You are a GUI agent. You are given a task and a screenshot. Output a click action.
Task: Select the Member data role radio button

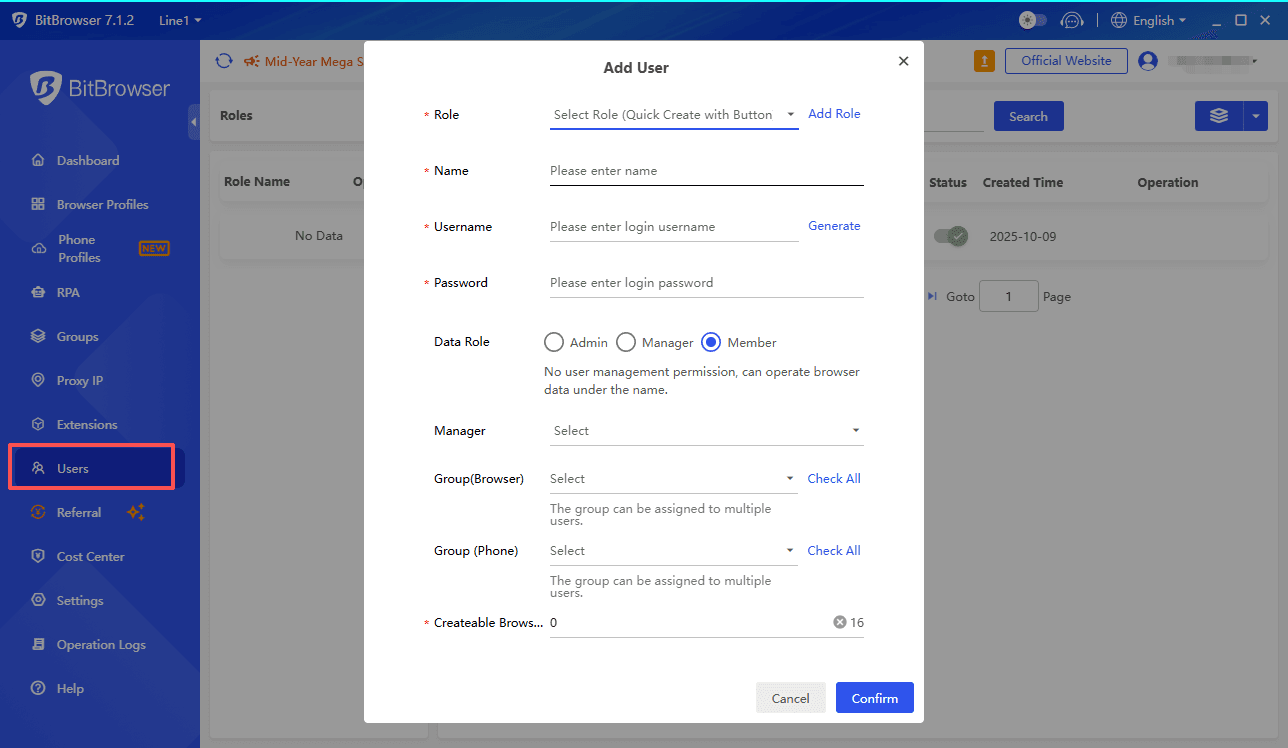point(711,342)
